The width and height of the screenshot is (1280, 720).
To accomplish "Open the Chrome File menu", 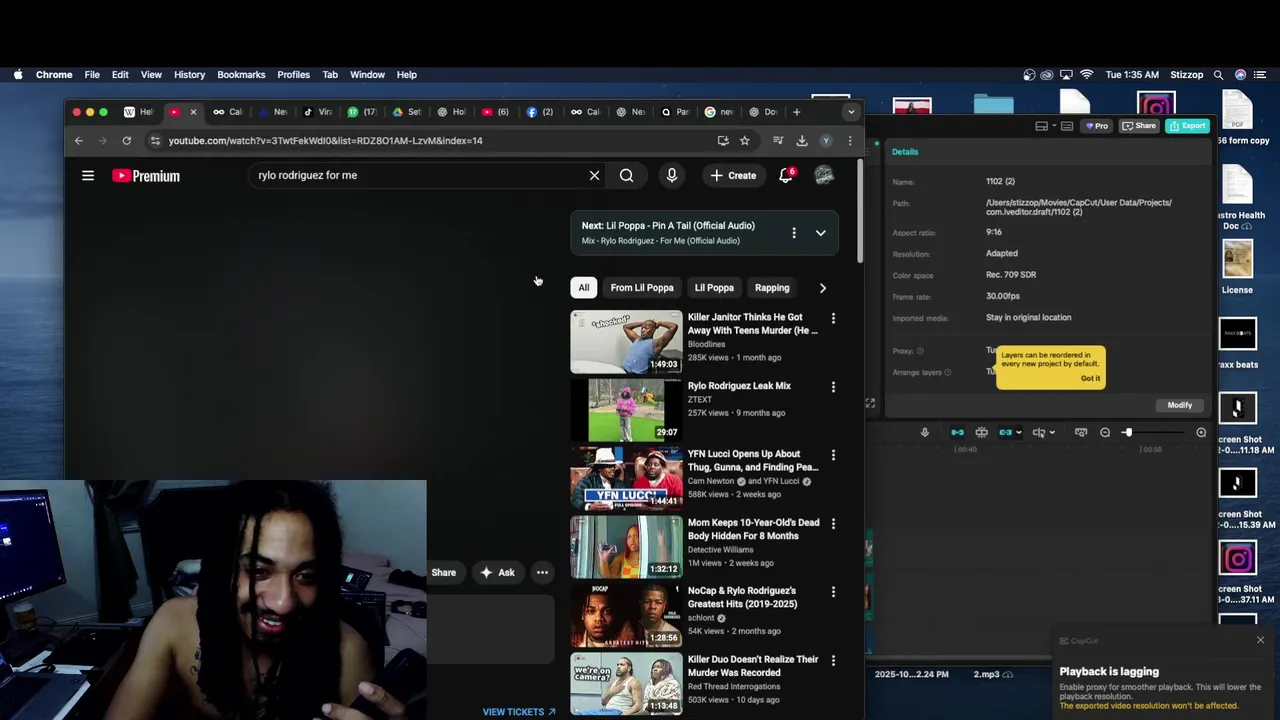I will 92,75.
